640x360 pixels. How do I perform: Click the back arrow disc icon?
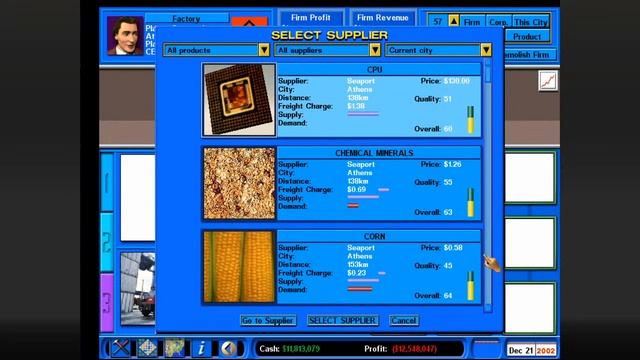[x=228, y=348]
